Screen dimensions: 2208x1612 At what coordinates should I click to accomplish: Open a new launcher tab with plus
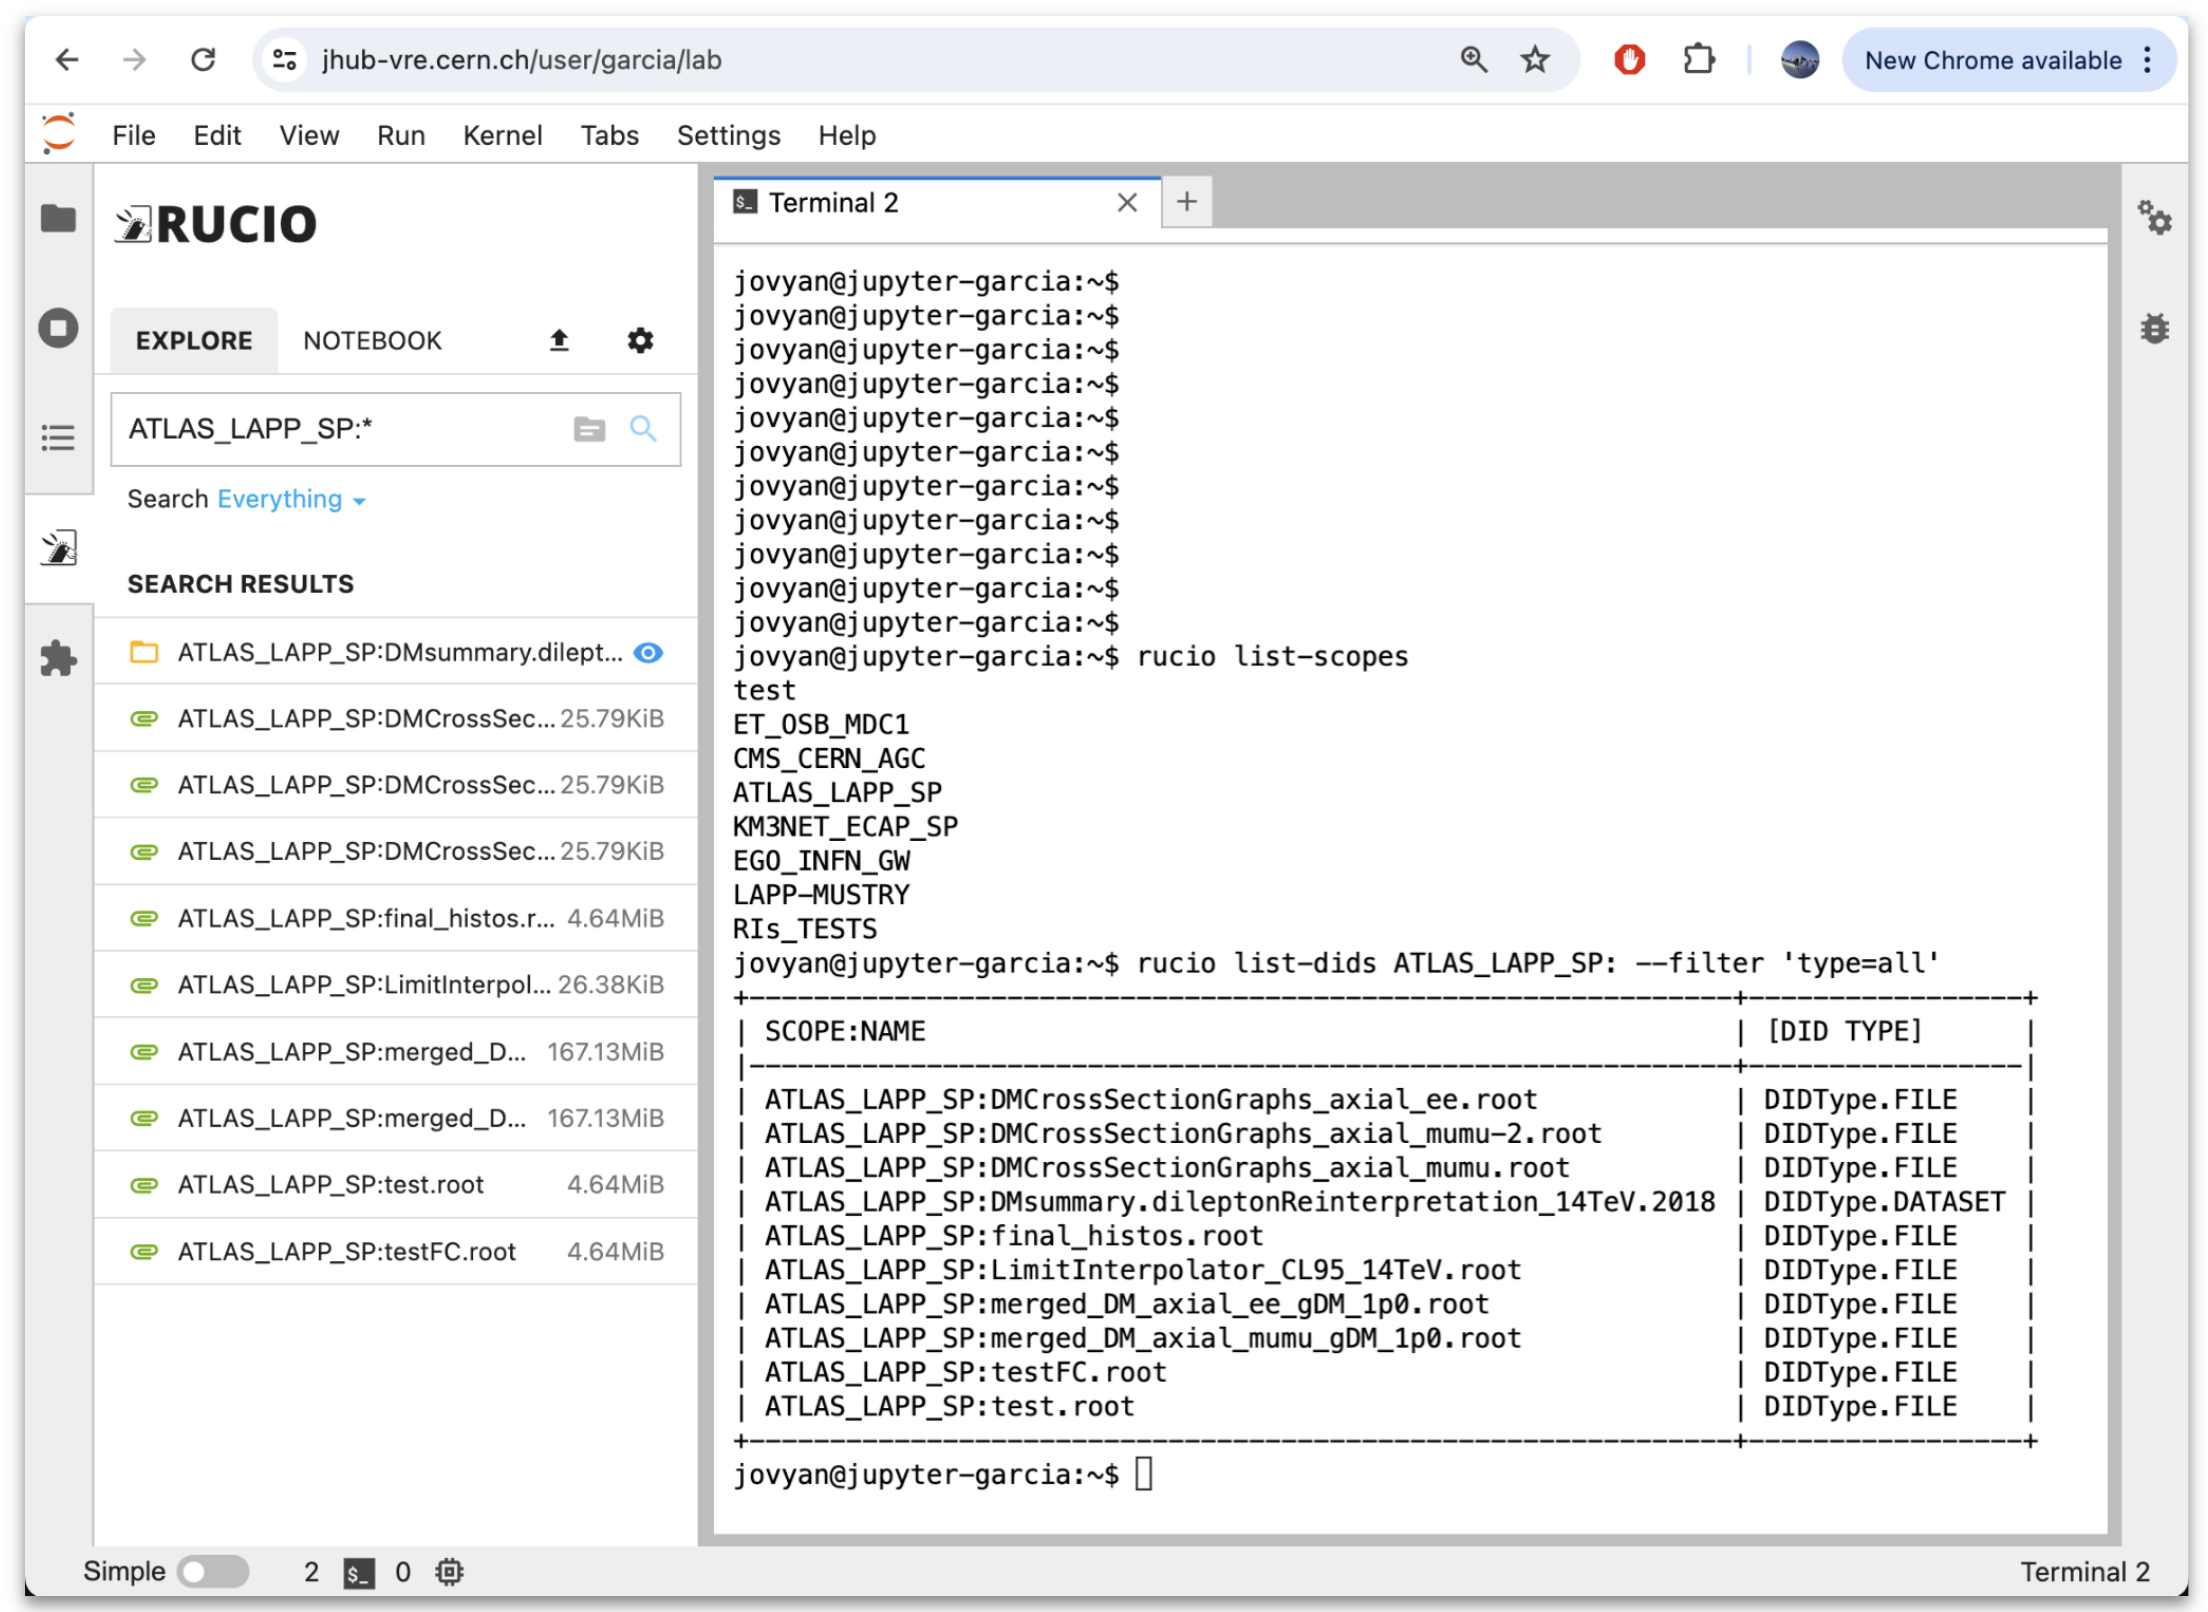click(1186, 202)
